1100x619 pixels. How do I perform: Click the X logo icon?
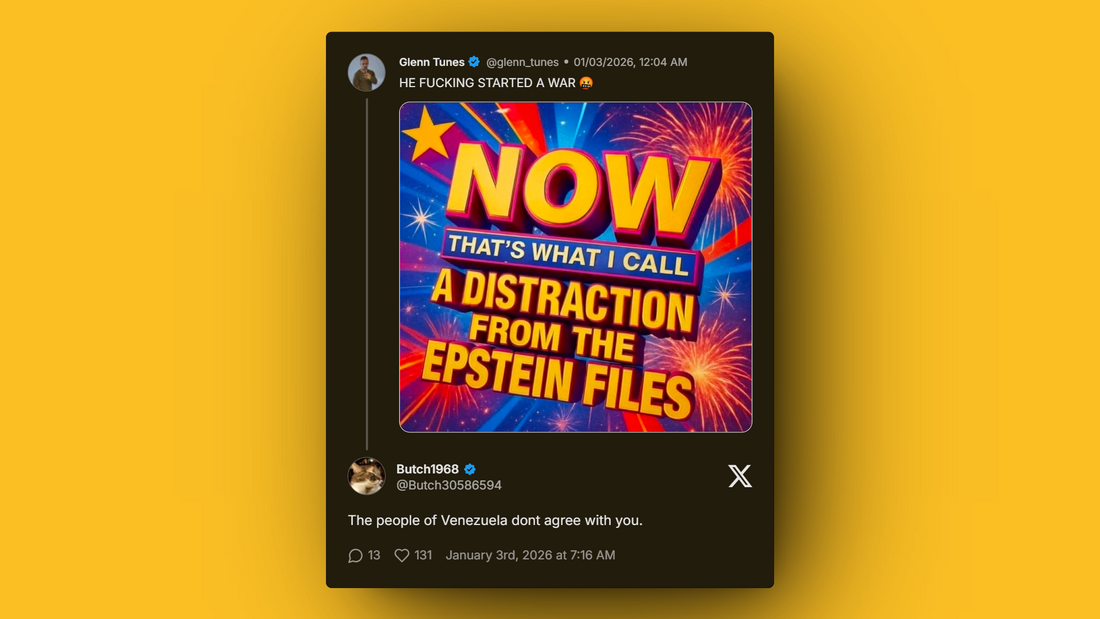(x=740, y=476)
